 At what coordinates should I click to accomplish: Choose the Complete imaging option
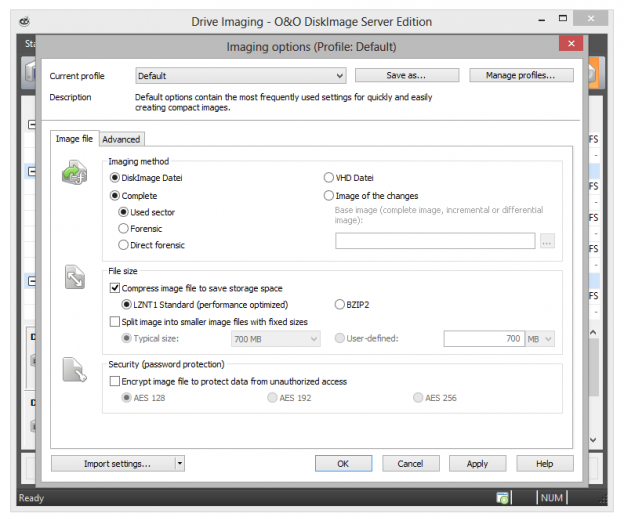(115, 195)
